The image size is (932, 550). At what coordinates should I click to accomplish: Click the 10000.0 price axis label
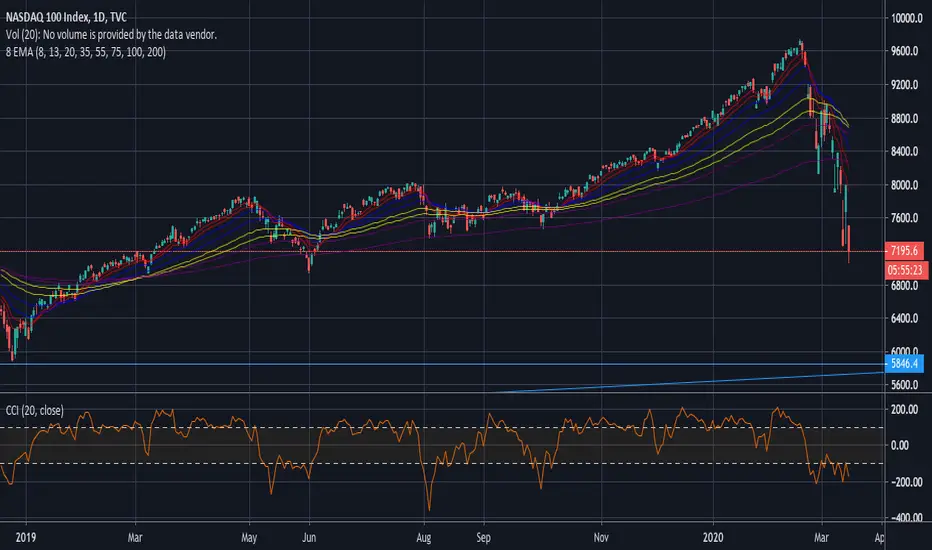coord(906,18)
